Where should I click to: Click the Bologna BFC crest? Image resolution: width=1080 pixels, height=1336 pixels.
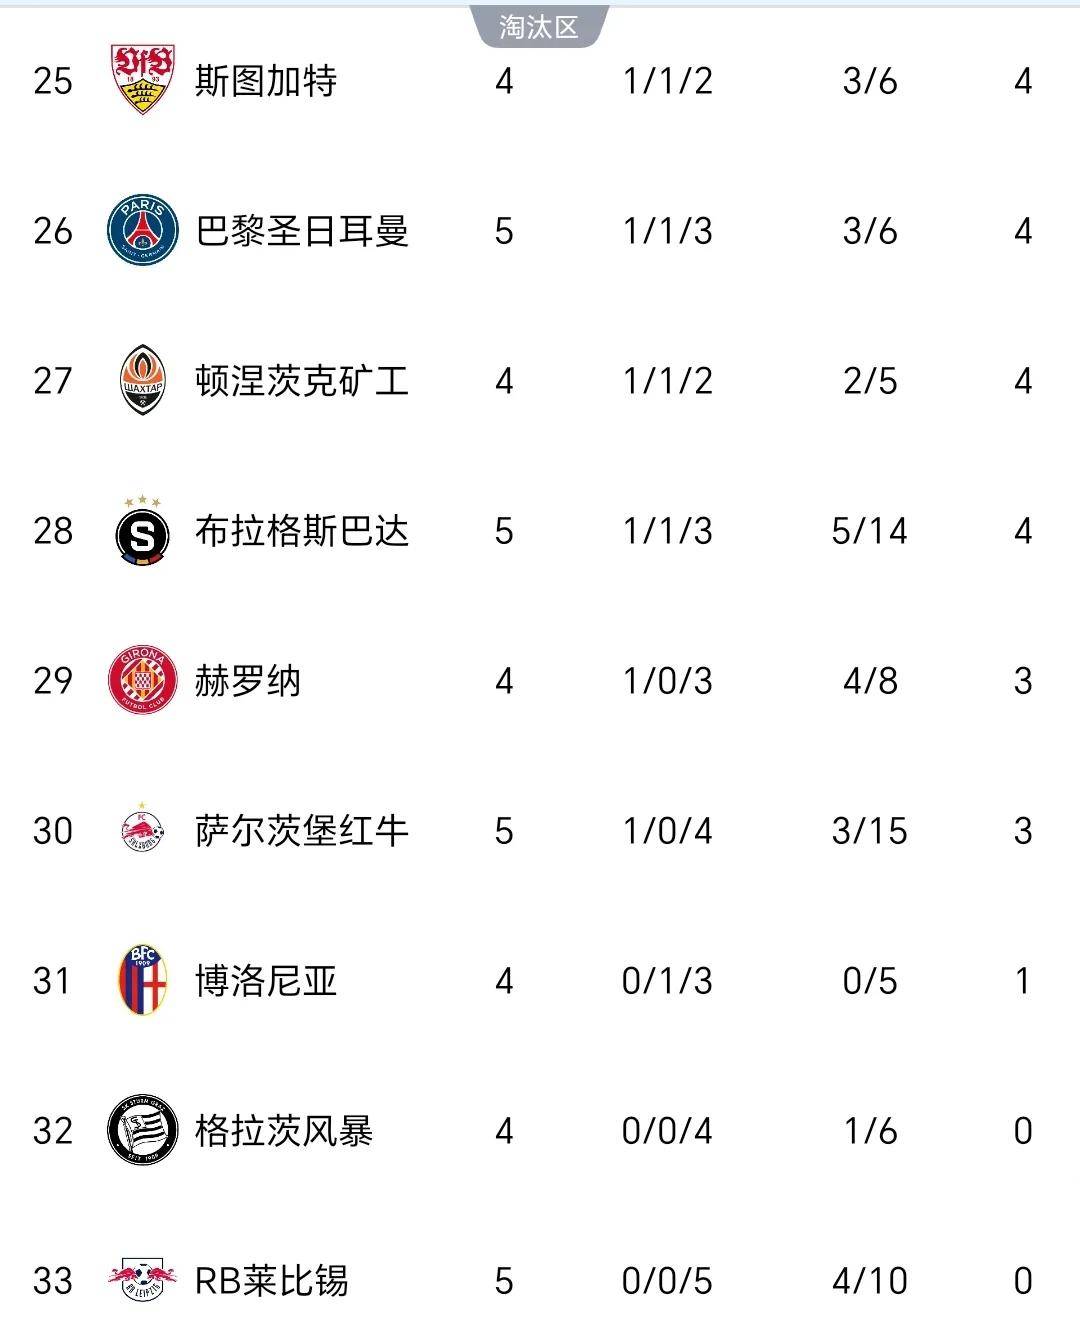pos(143,980)
